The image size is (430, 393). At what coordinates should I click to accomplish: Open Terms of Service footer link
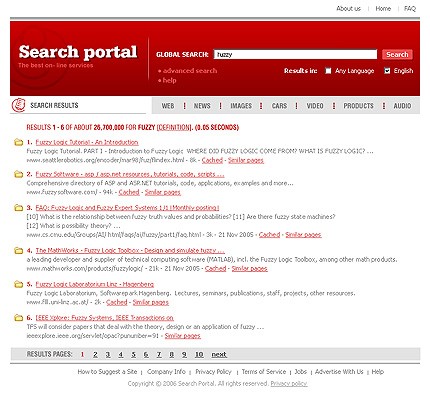264,372
